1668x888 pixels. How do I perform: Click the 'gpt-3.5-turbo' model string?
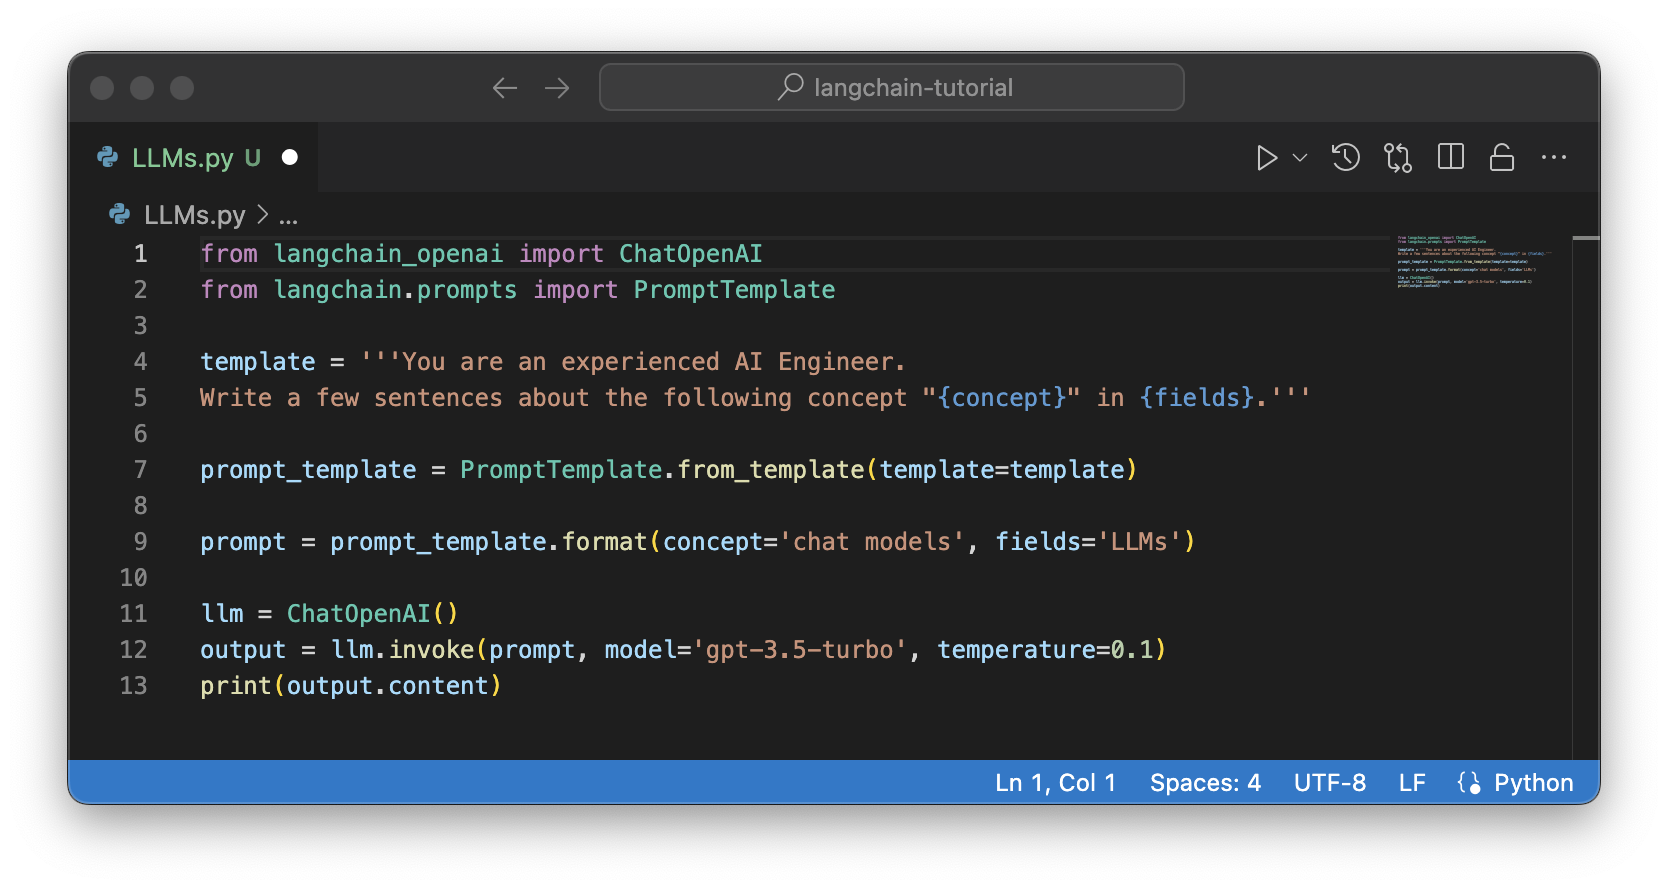point(799,650)
